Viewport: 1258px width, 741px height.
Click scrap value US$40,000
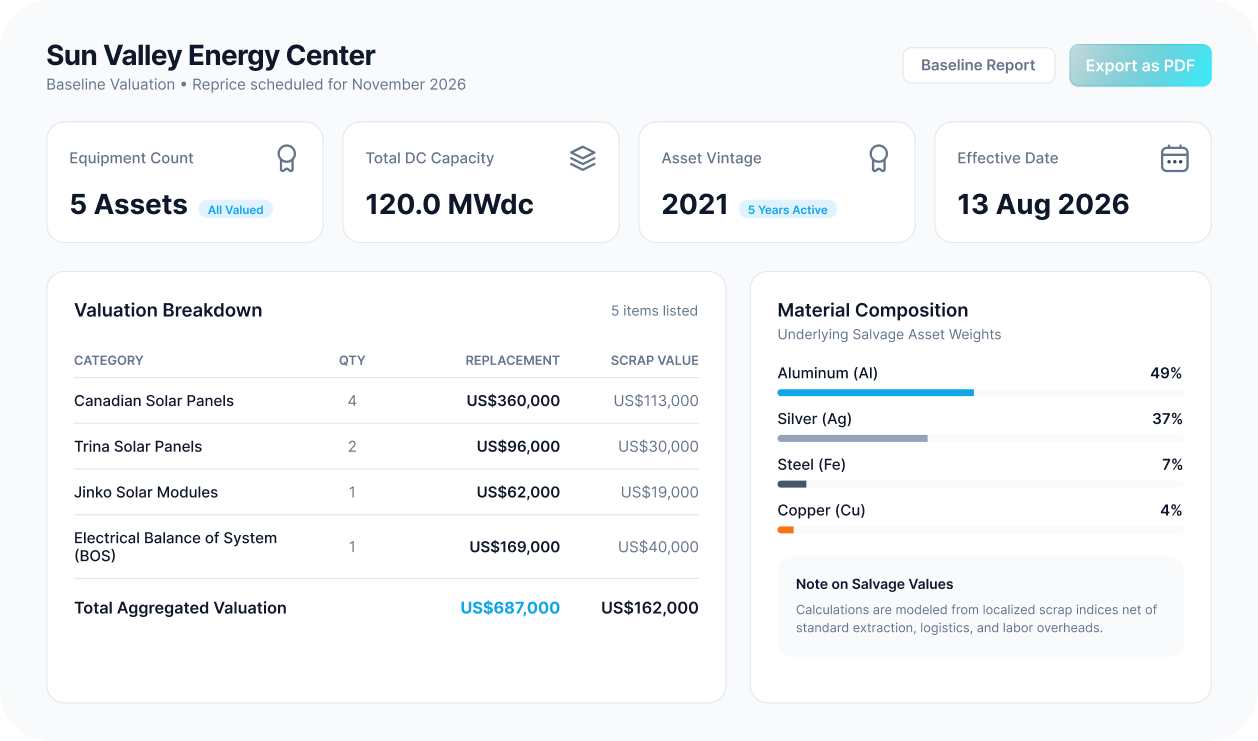coord(658,547)
